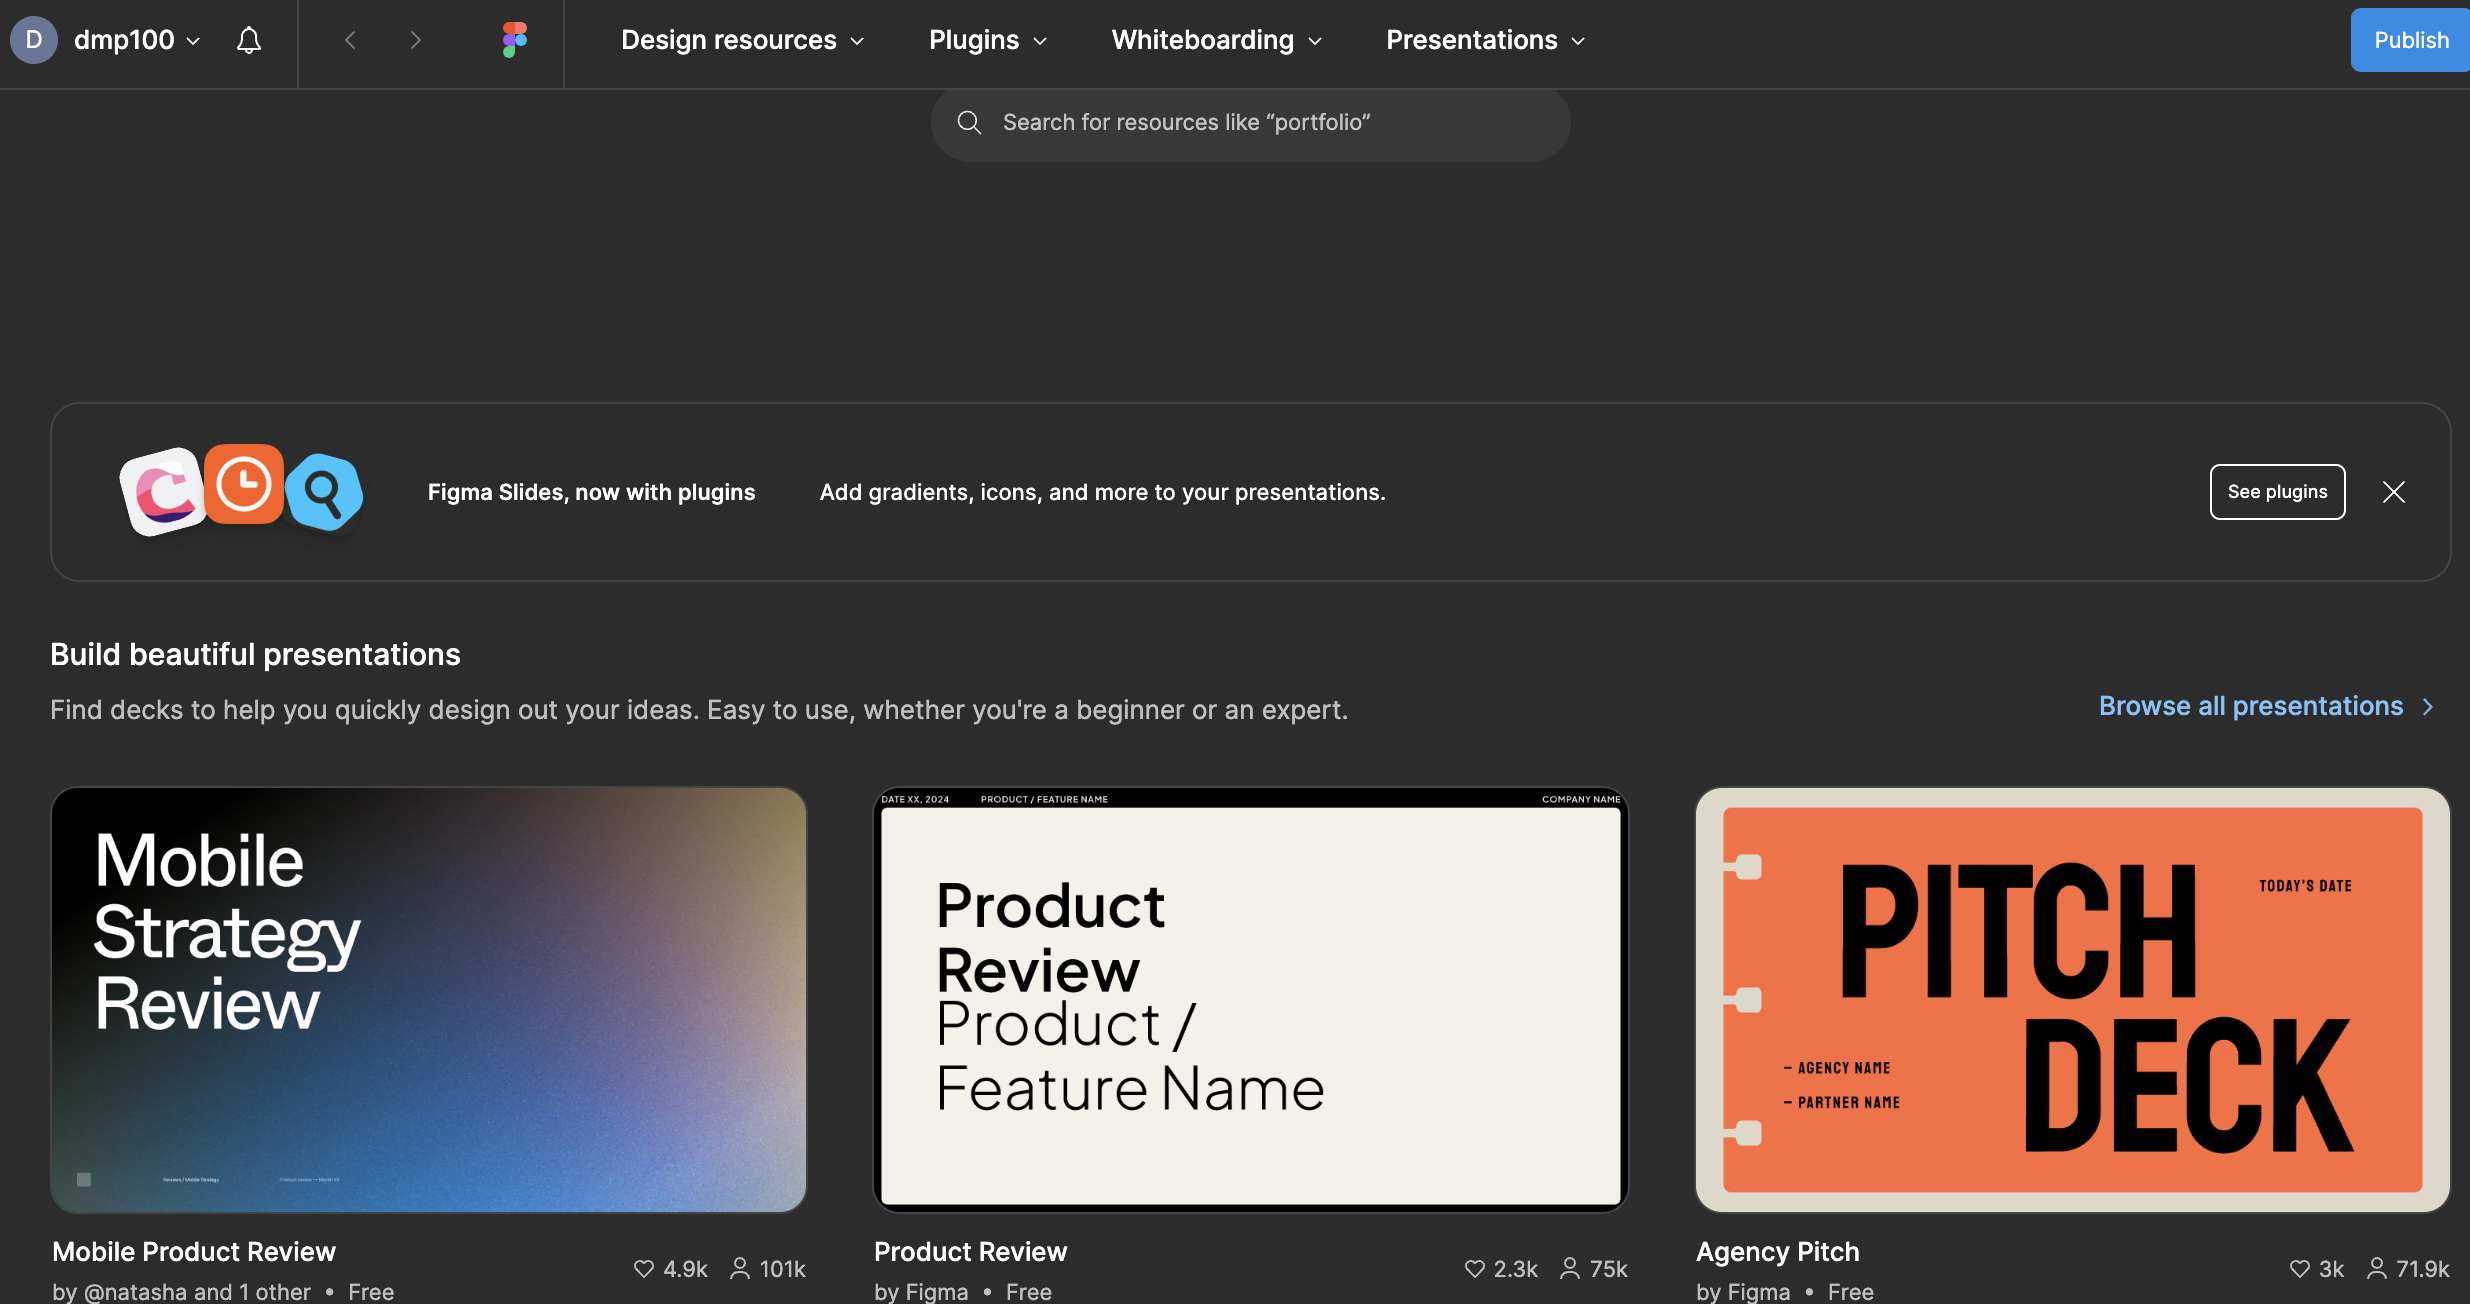Viewport: 2470px width, 1304px height.
Task: Expand the Plugins dropdown menu
Action: pyautogui.click(x=987, y=40)
